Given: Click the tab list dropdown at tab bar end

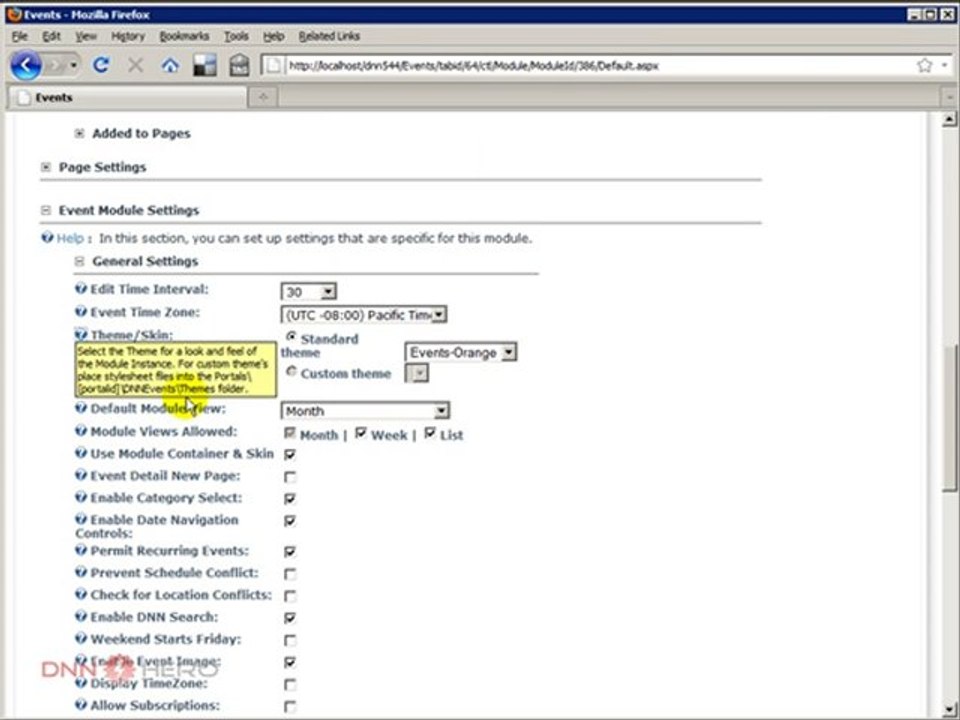Looking at the screenshot, I should tap(949, 97).
